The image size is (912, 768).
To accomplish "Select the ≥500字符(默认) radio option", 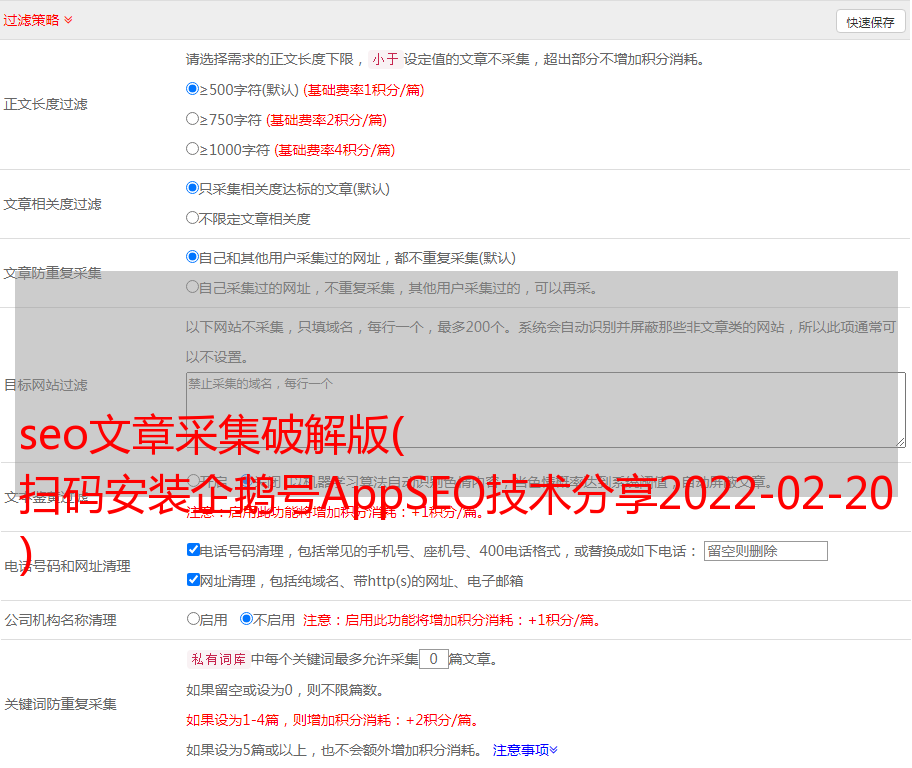I will [193, 89].
